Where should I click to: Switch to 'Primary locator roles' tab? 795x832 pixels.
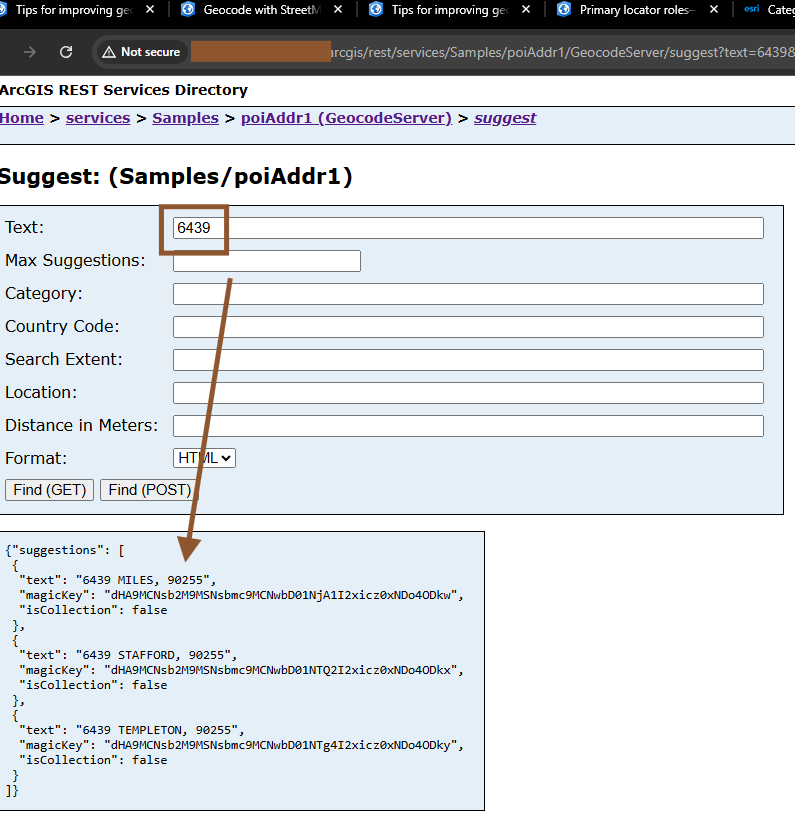tap(637, 10)
